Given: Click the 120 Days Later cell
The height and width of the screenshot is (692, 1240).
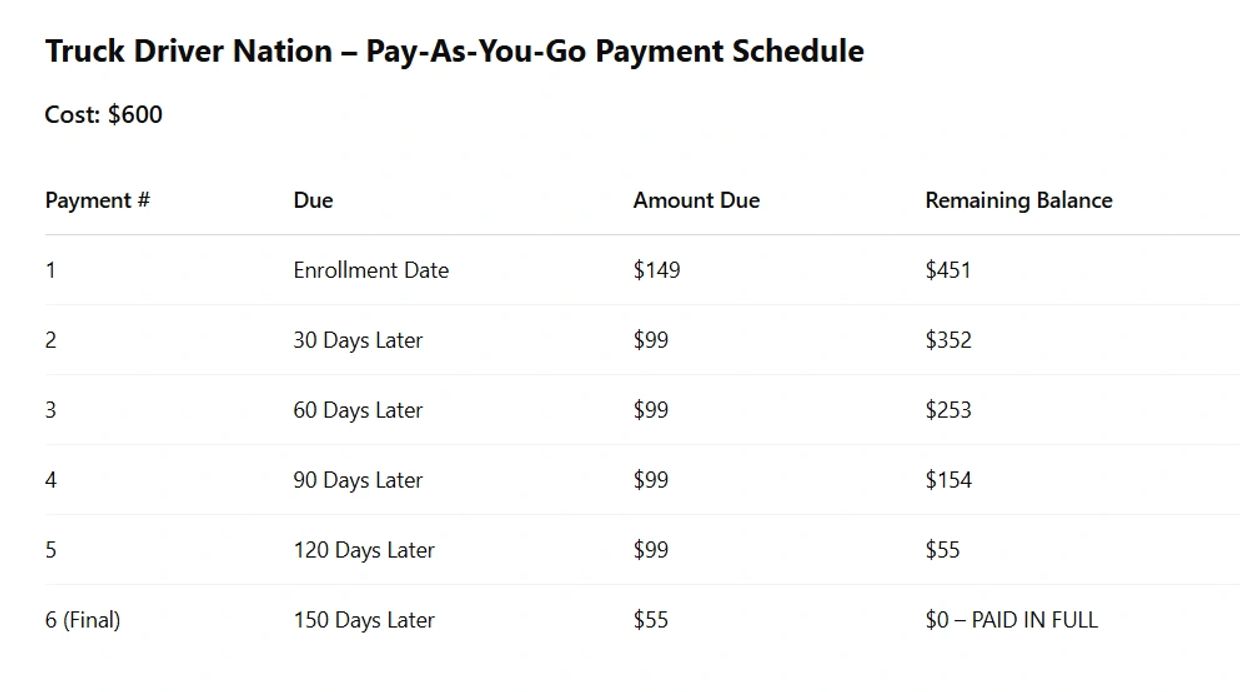Looking at the screenshot, I should (364, 550).
